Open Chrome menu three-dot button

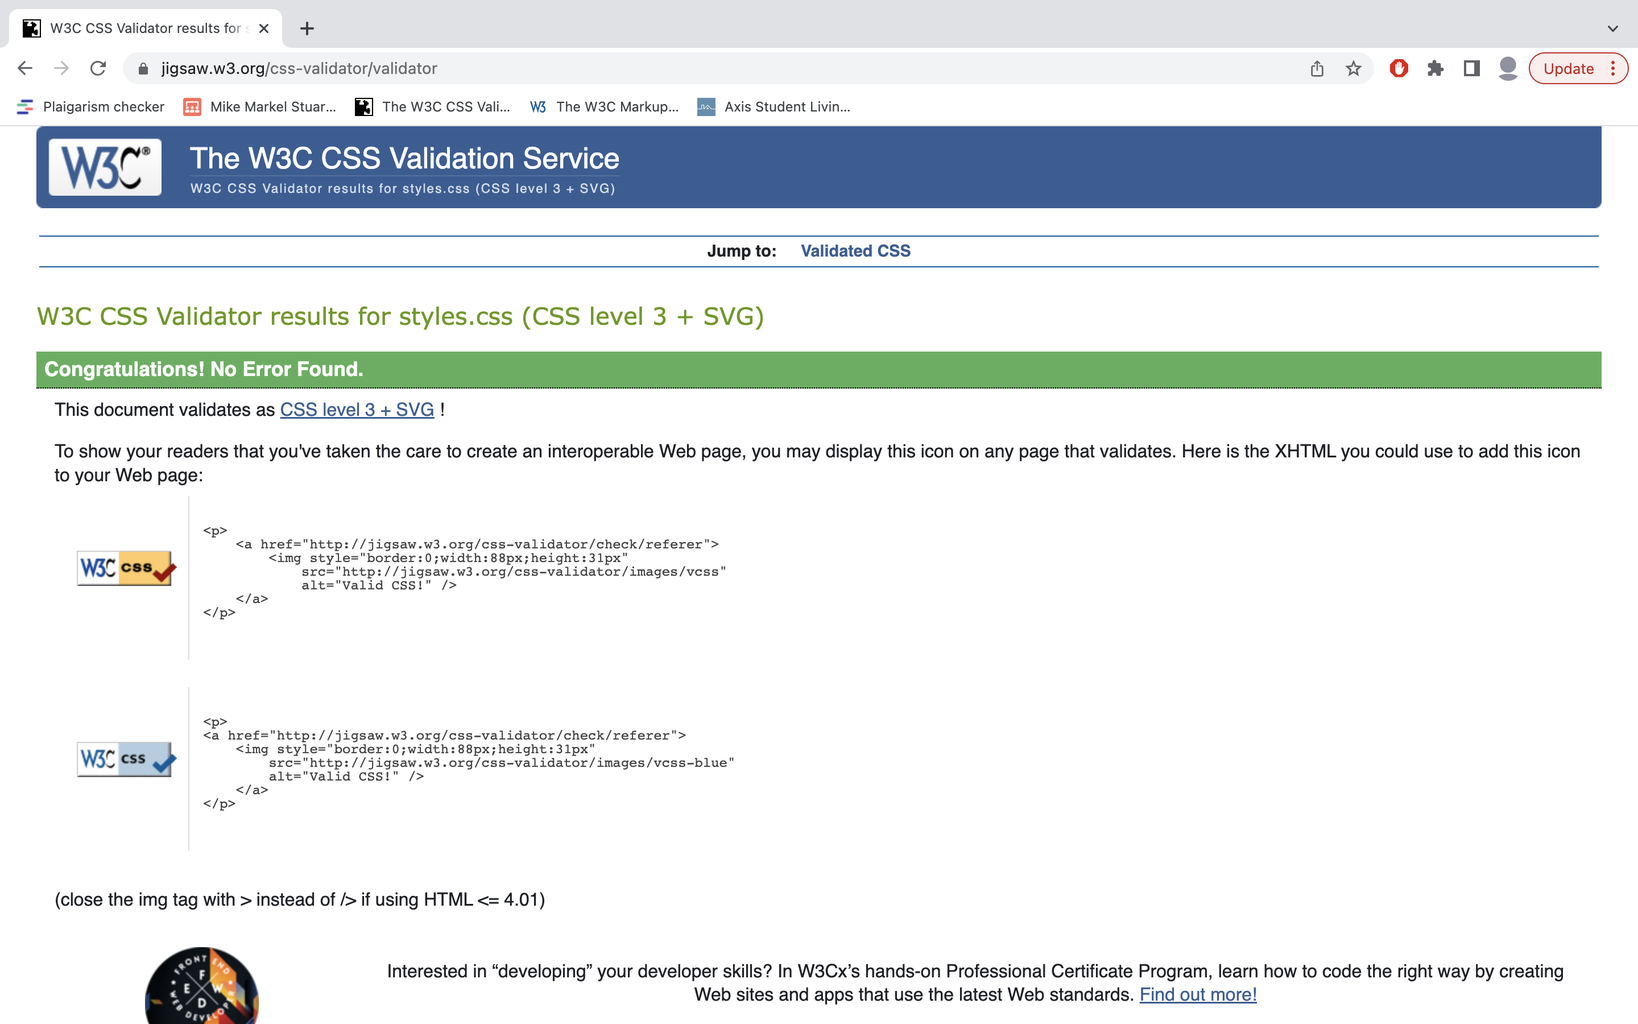click(1613, 68)
